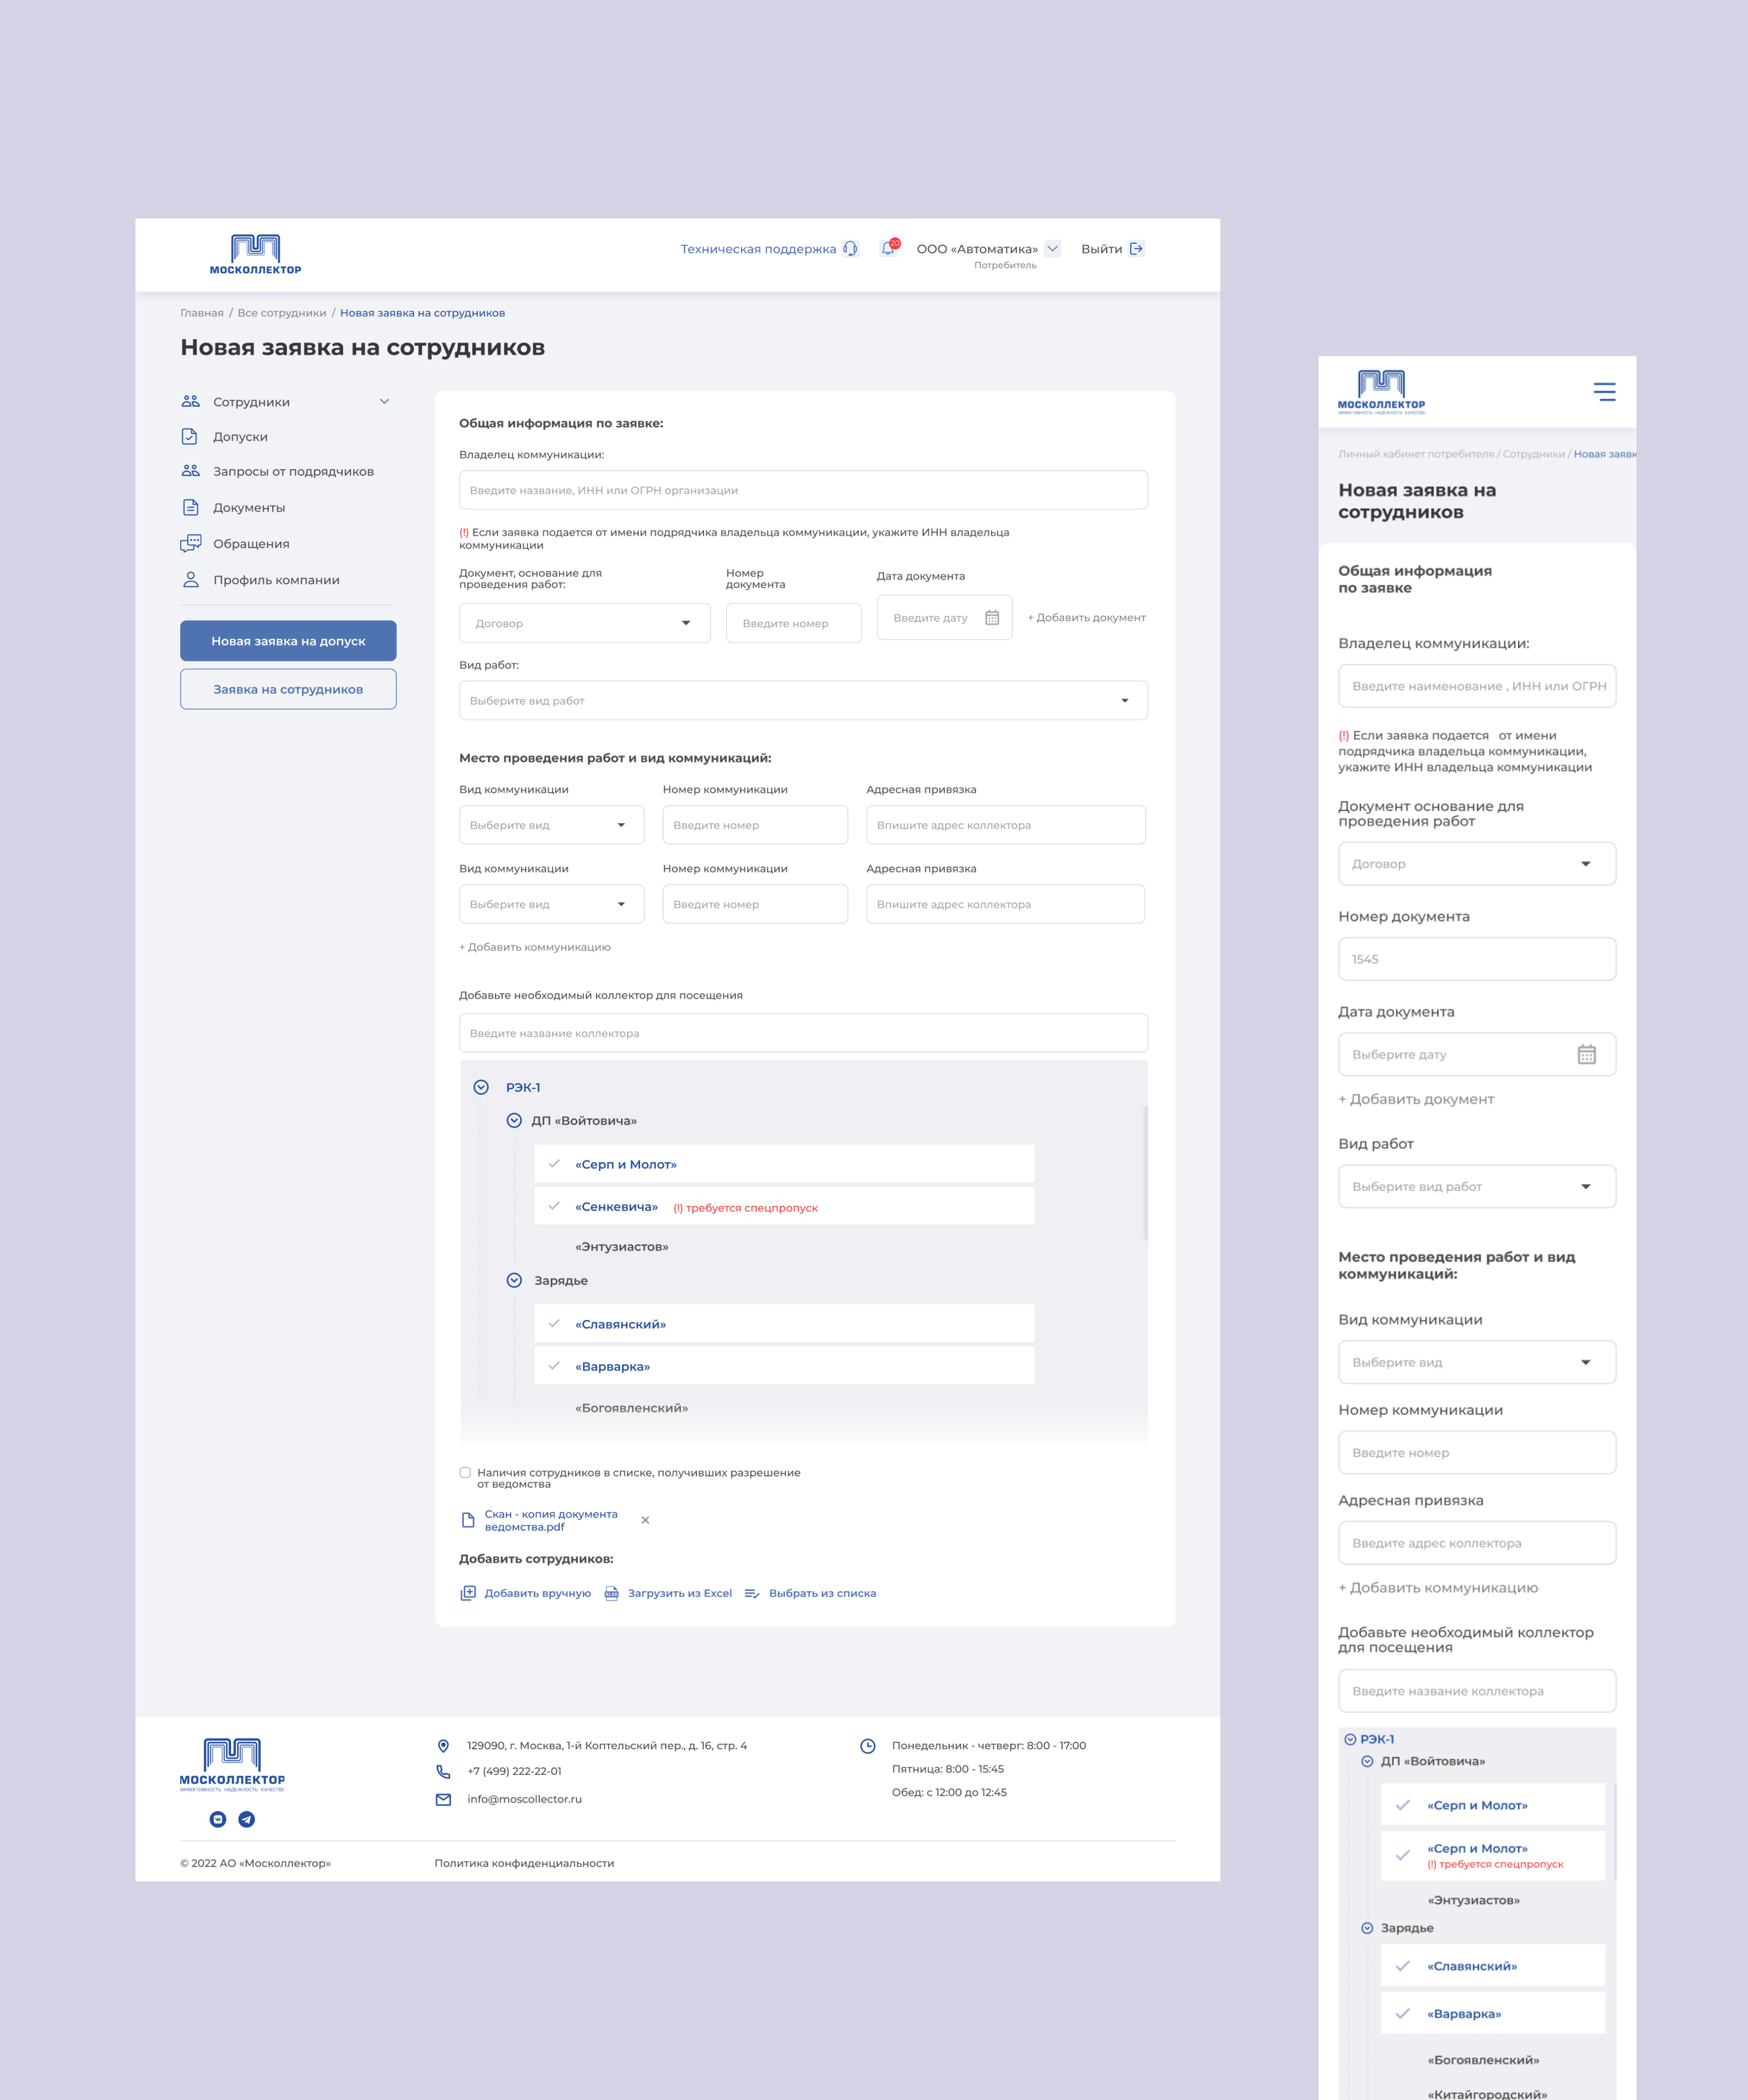1748x2100 pixels.
Task: Open 'Допуски' in the sidebar menu
Action: (240, 437)
